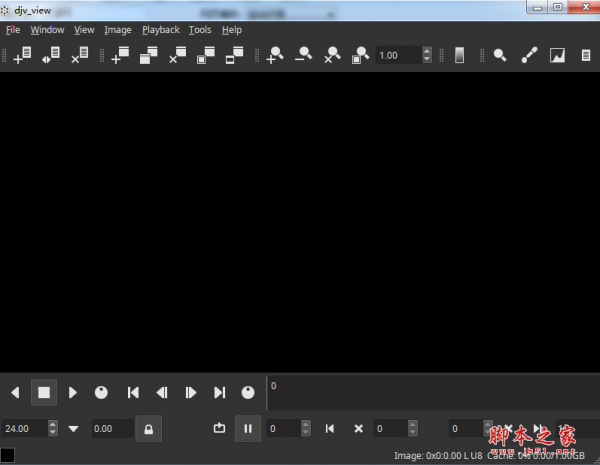
Task: Jump to the start frame
Action: (133, 393)
